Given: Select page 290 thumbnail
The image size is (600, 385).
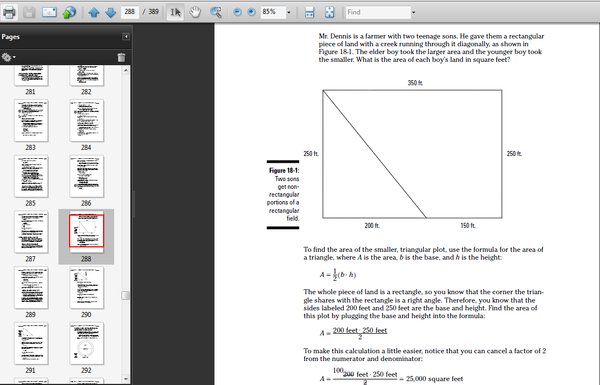Looking at the screenshot, I should coord(86,288).
